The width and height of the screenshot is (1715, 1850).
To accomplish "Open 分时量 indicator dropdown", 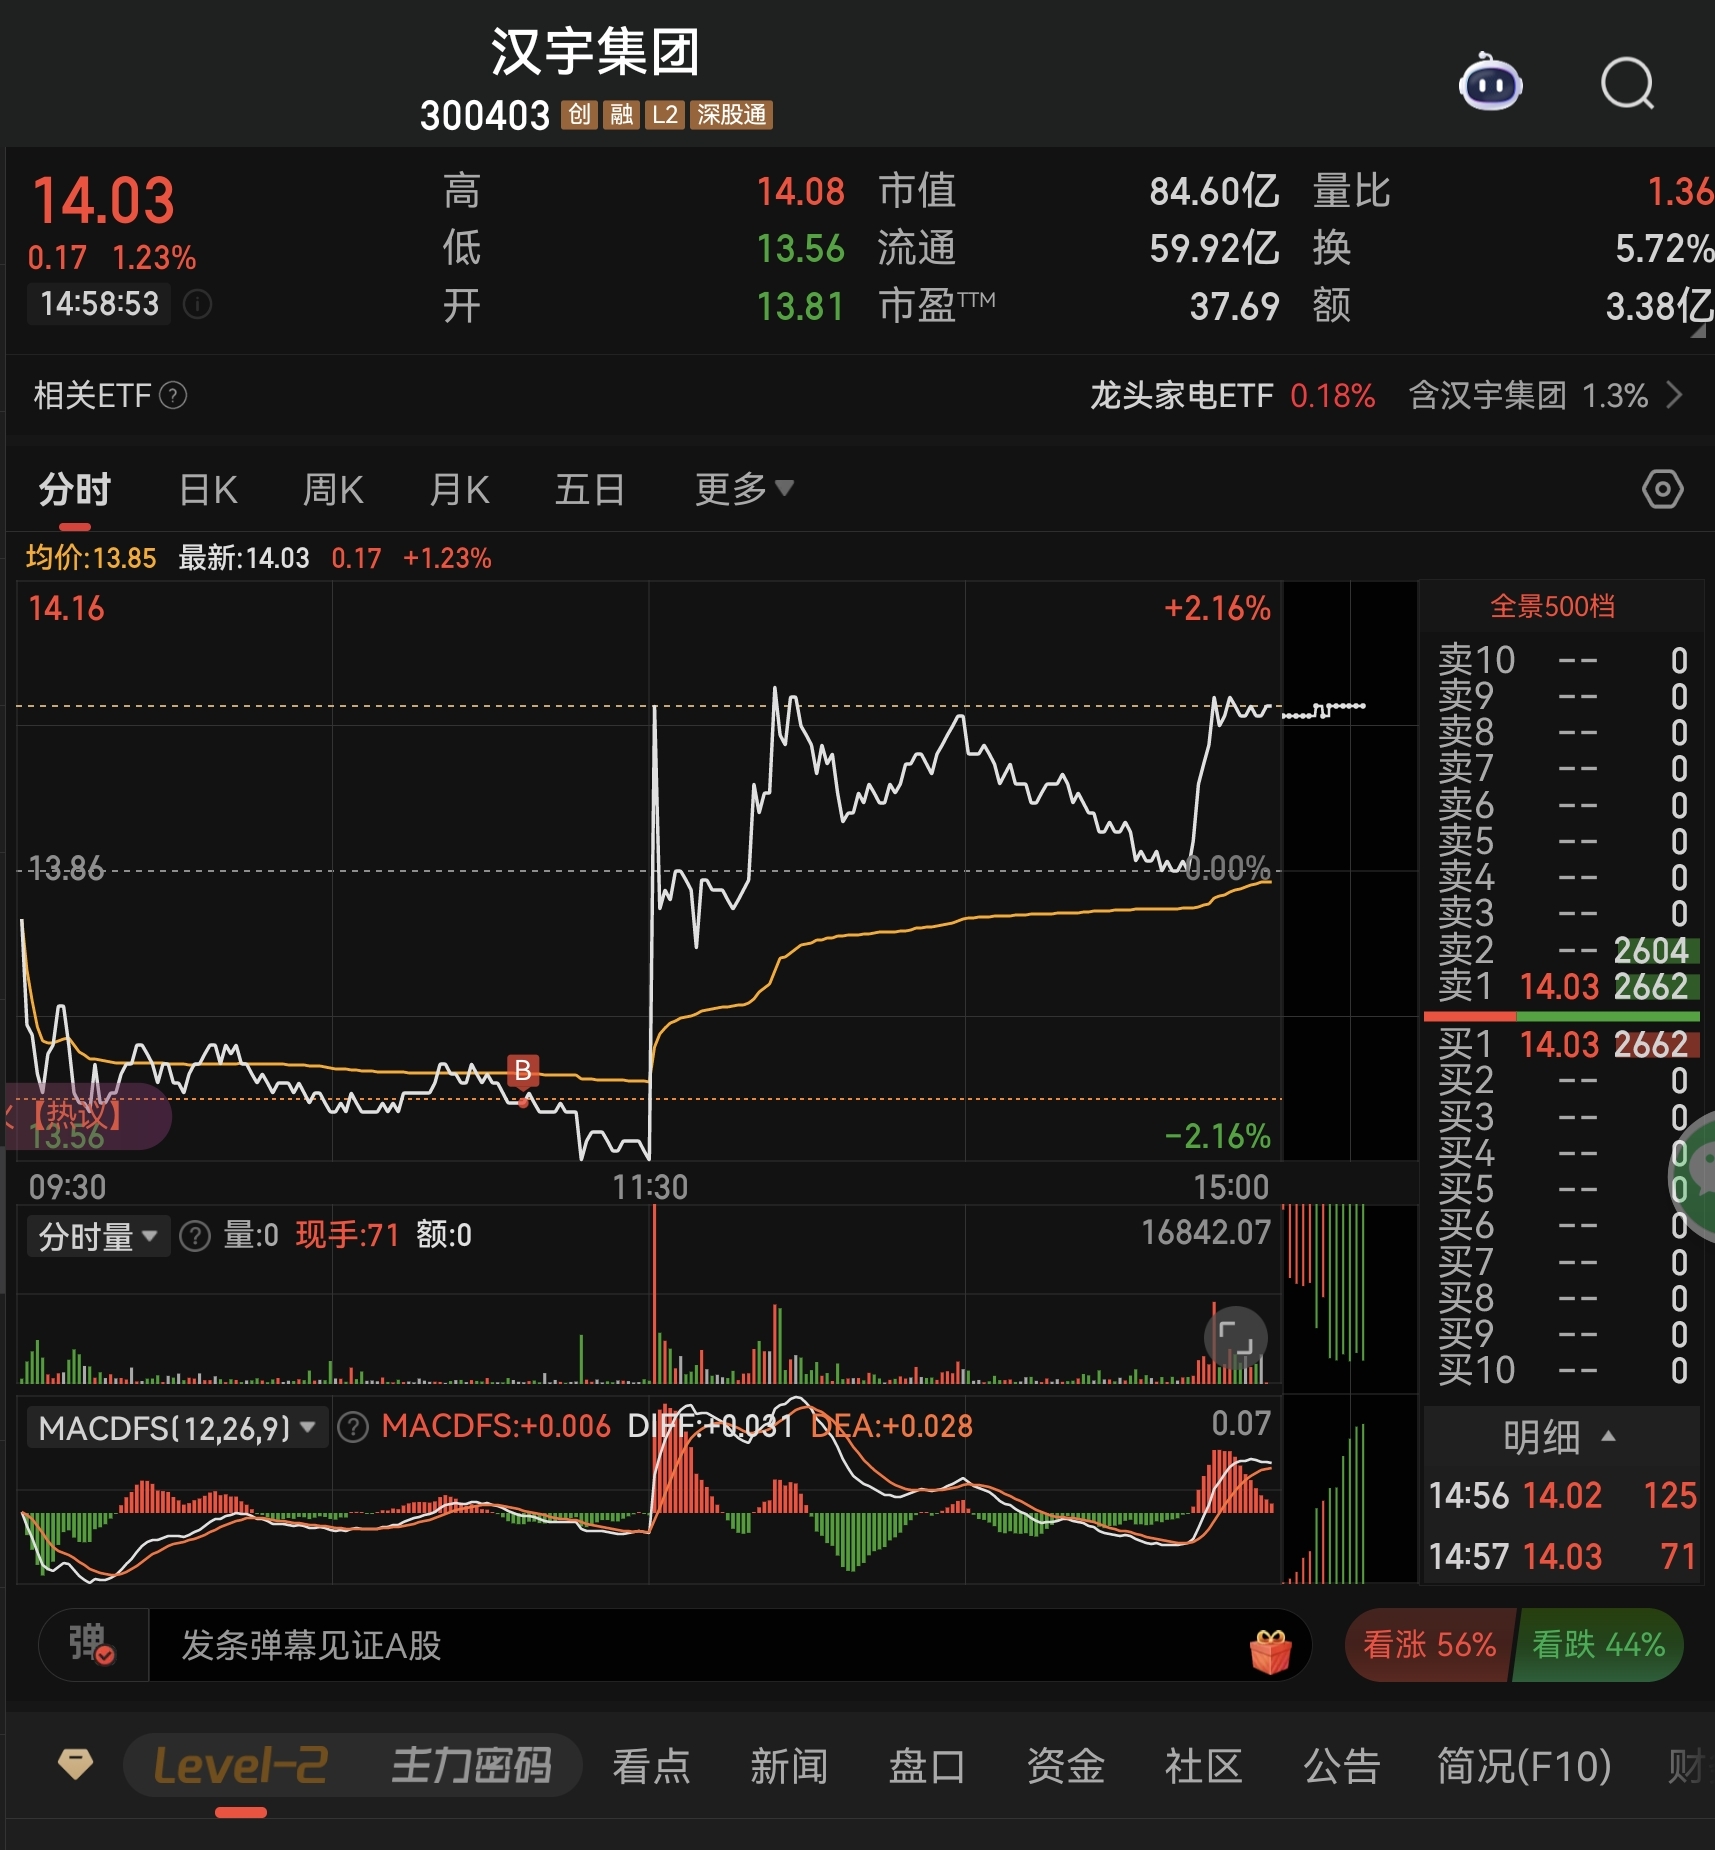I will 98,1236.
